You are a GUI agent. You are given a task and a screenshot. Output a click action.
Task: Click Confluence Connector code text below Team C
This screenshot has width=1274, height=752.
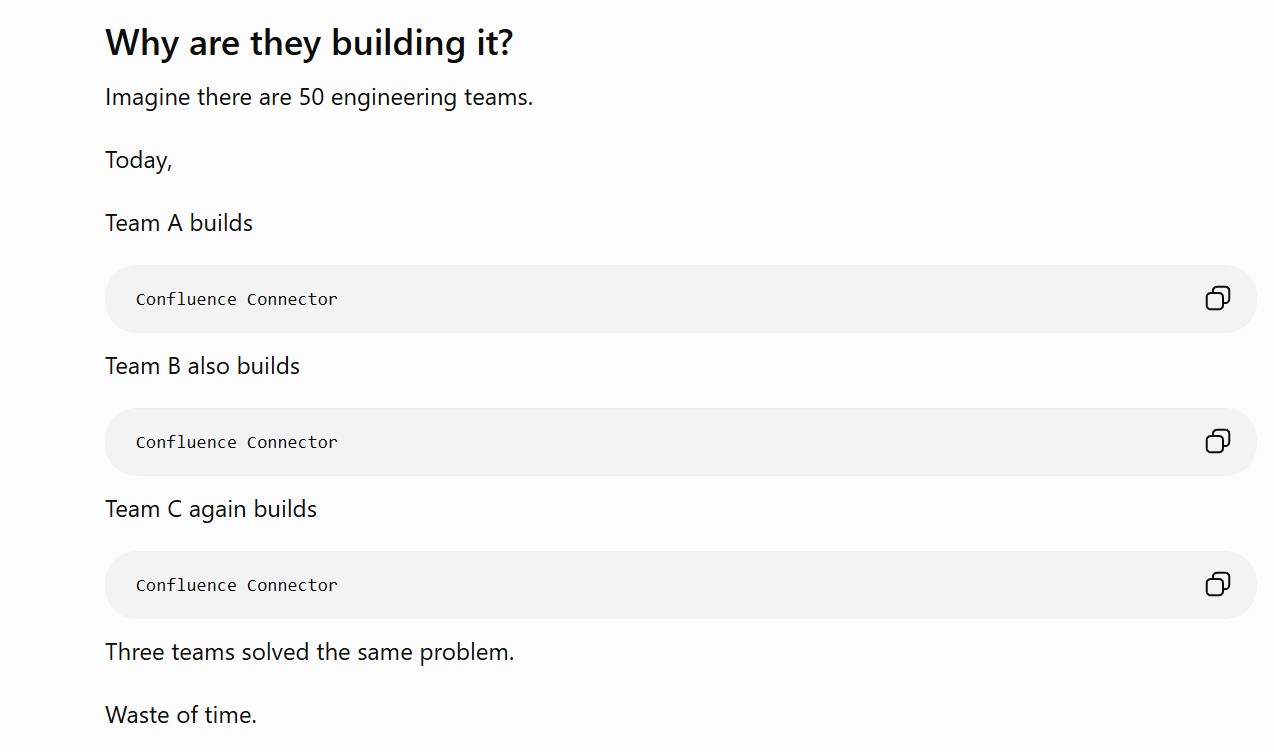pyautogui.click(x=237, y=585)
